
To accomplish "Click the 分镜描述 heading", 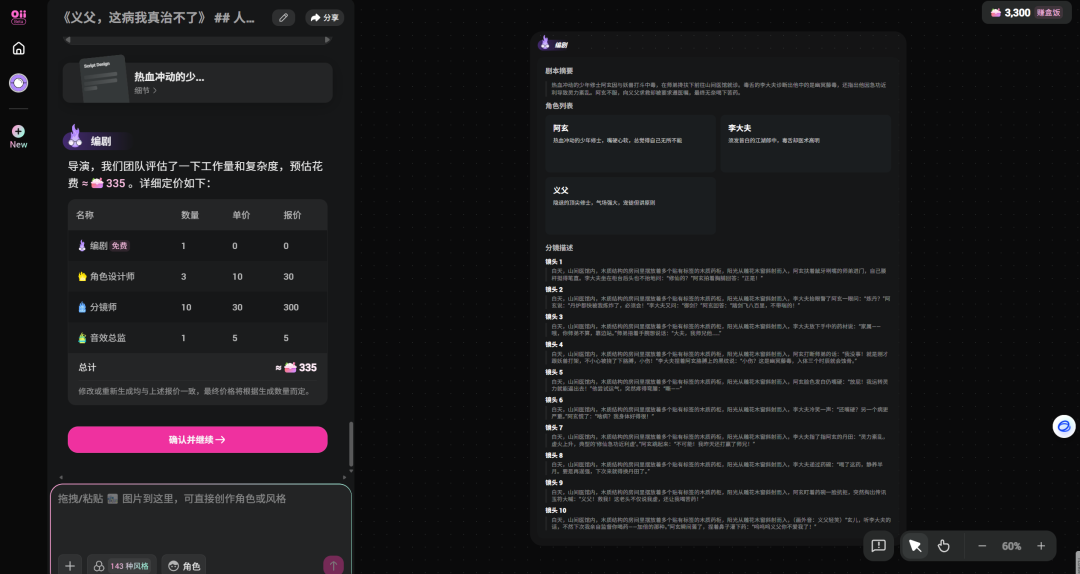I will pos(559,247).
